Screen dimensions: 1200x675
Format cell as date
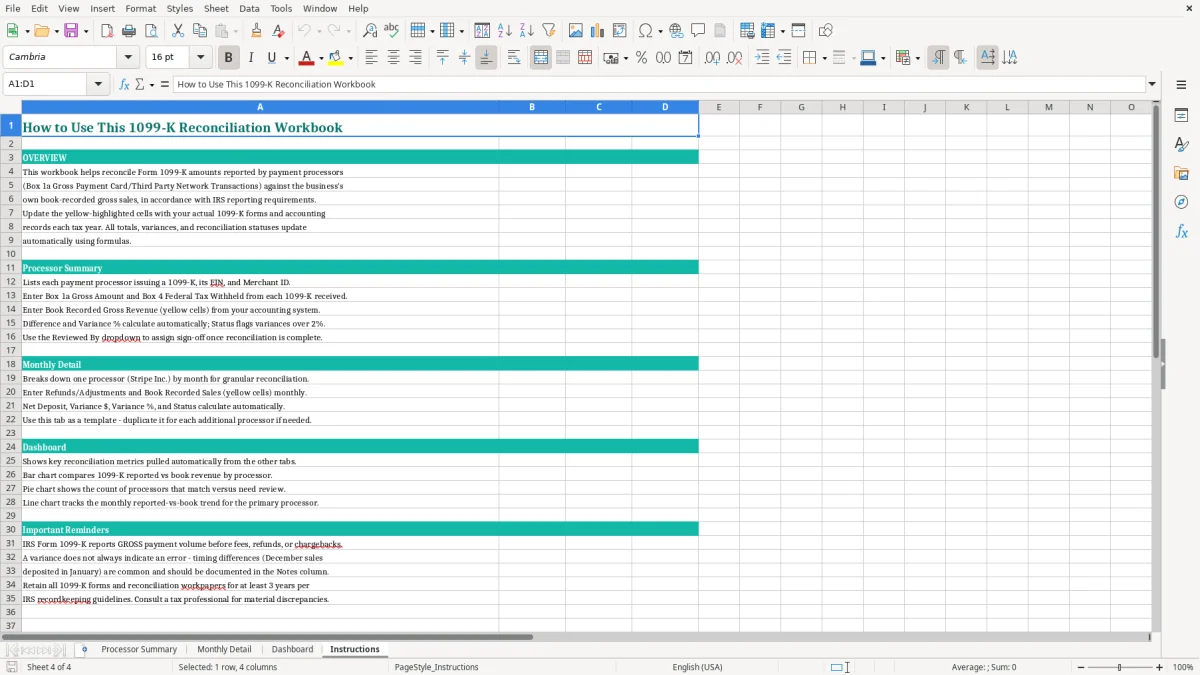[685, 58]
